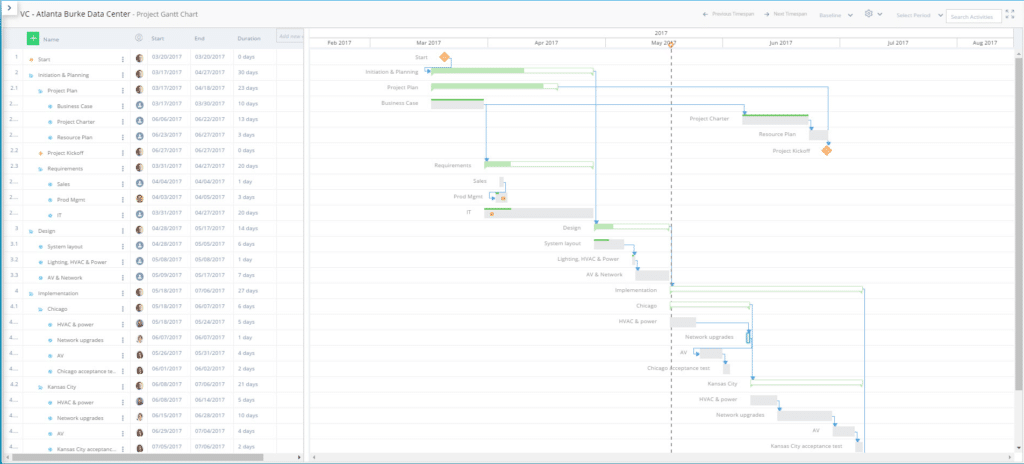
Task: Click the 27 days duration for Implementation
Action: pyautogui.click(x=248, y=293)
